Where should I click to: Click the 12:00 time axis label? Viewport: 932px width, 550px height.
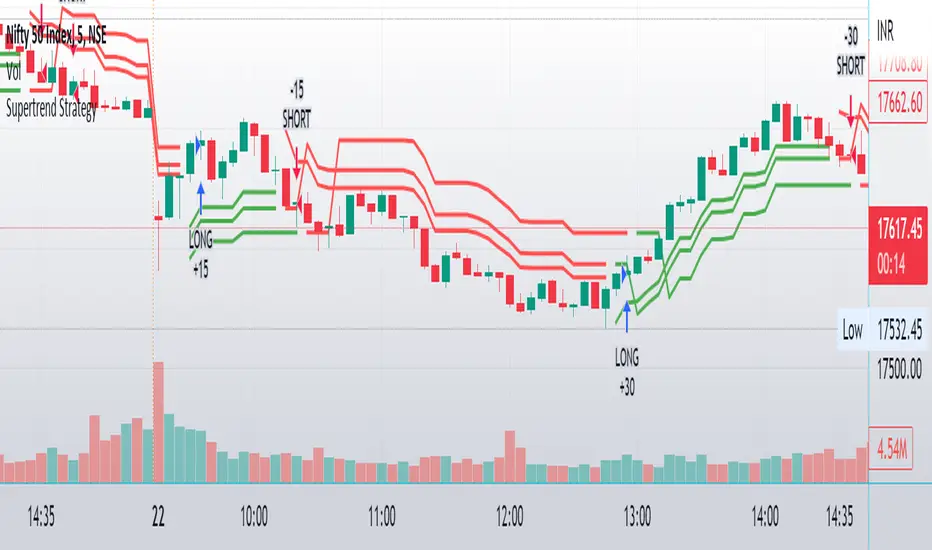pos(510,519)
